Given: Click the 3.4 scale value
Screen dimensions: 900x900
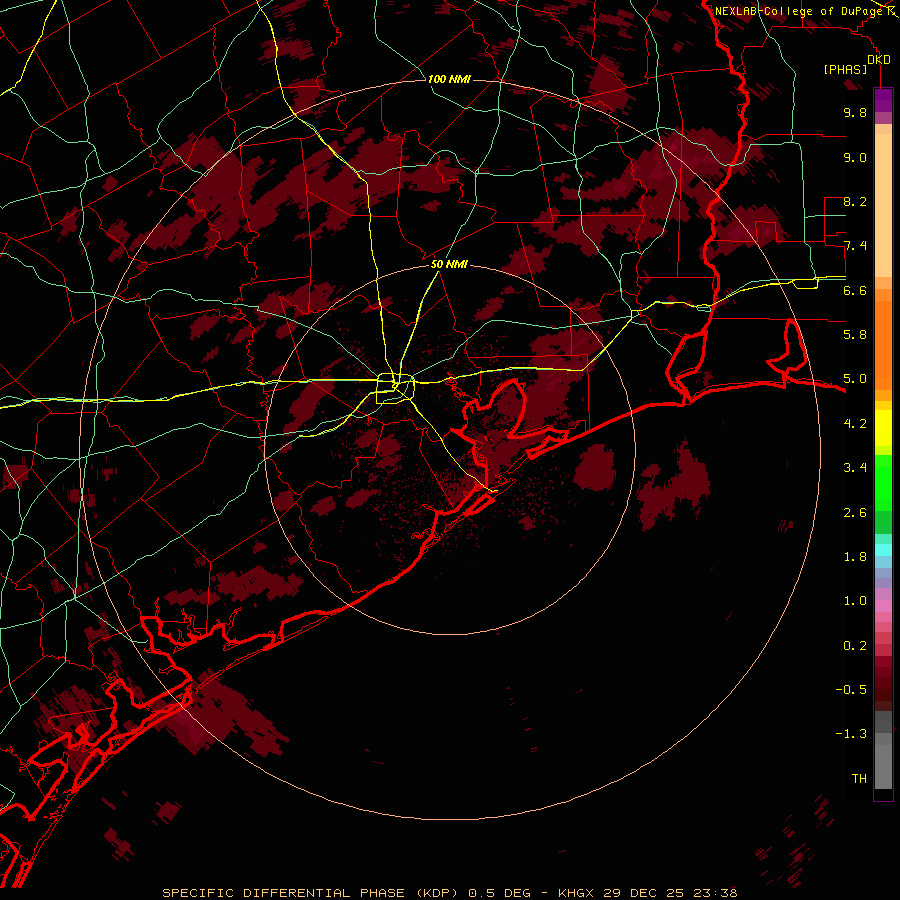Looking at the screenshot, I should pos(855,468).
